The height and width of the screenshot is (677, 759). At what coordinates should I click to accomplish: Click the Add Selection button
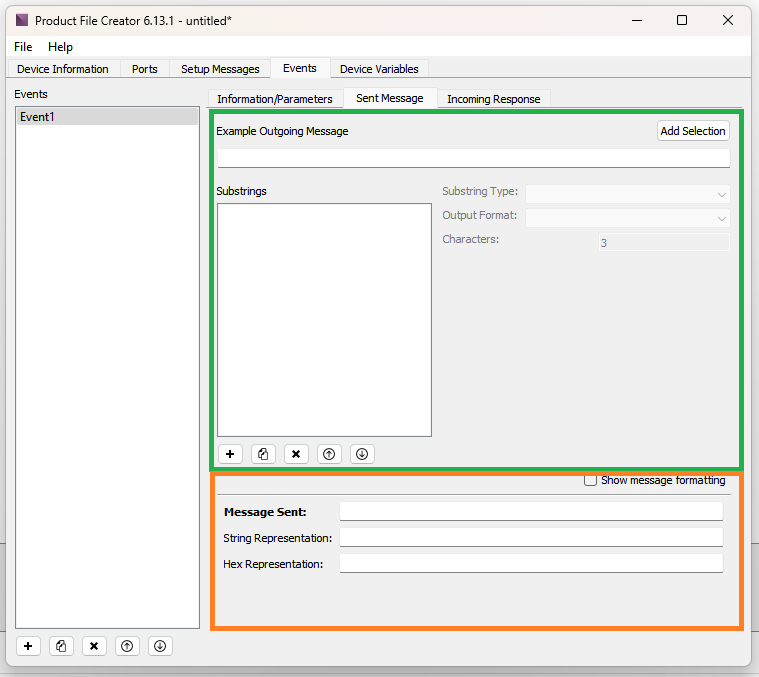pos(693,131)
